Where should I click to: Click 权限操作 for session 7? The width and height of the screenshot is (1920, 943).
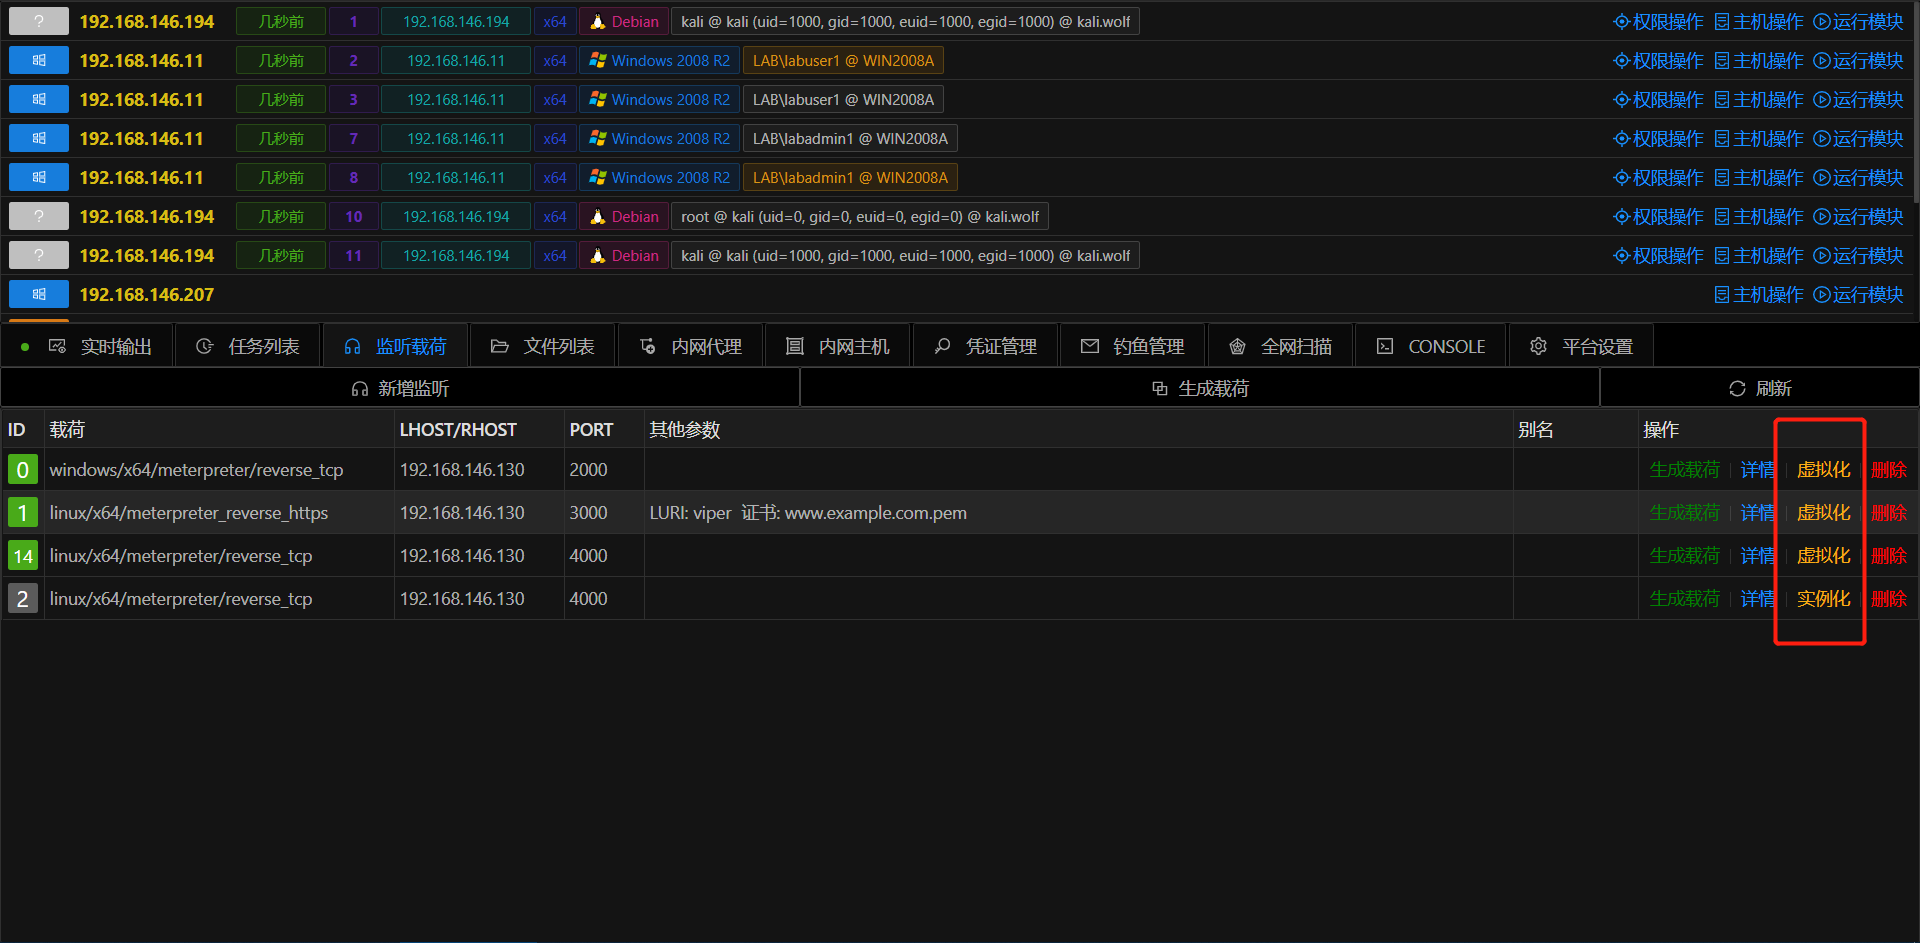point(1658,138)
